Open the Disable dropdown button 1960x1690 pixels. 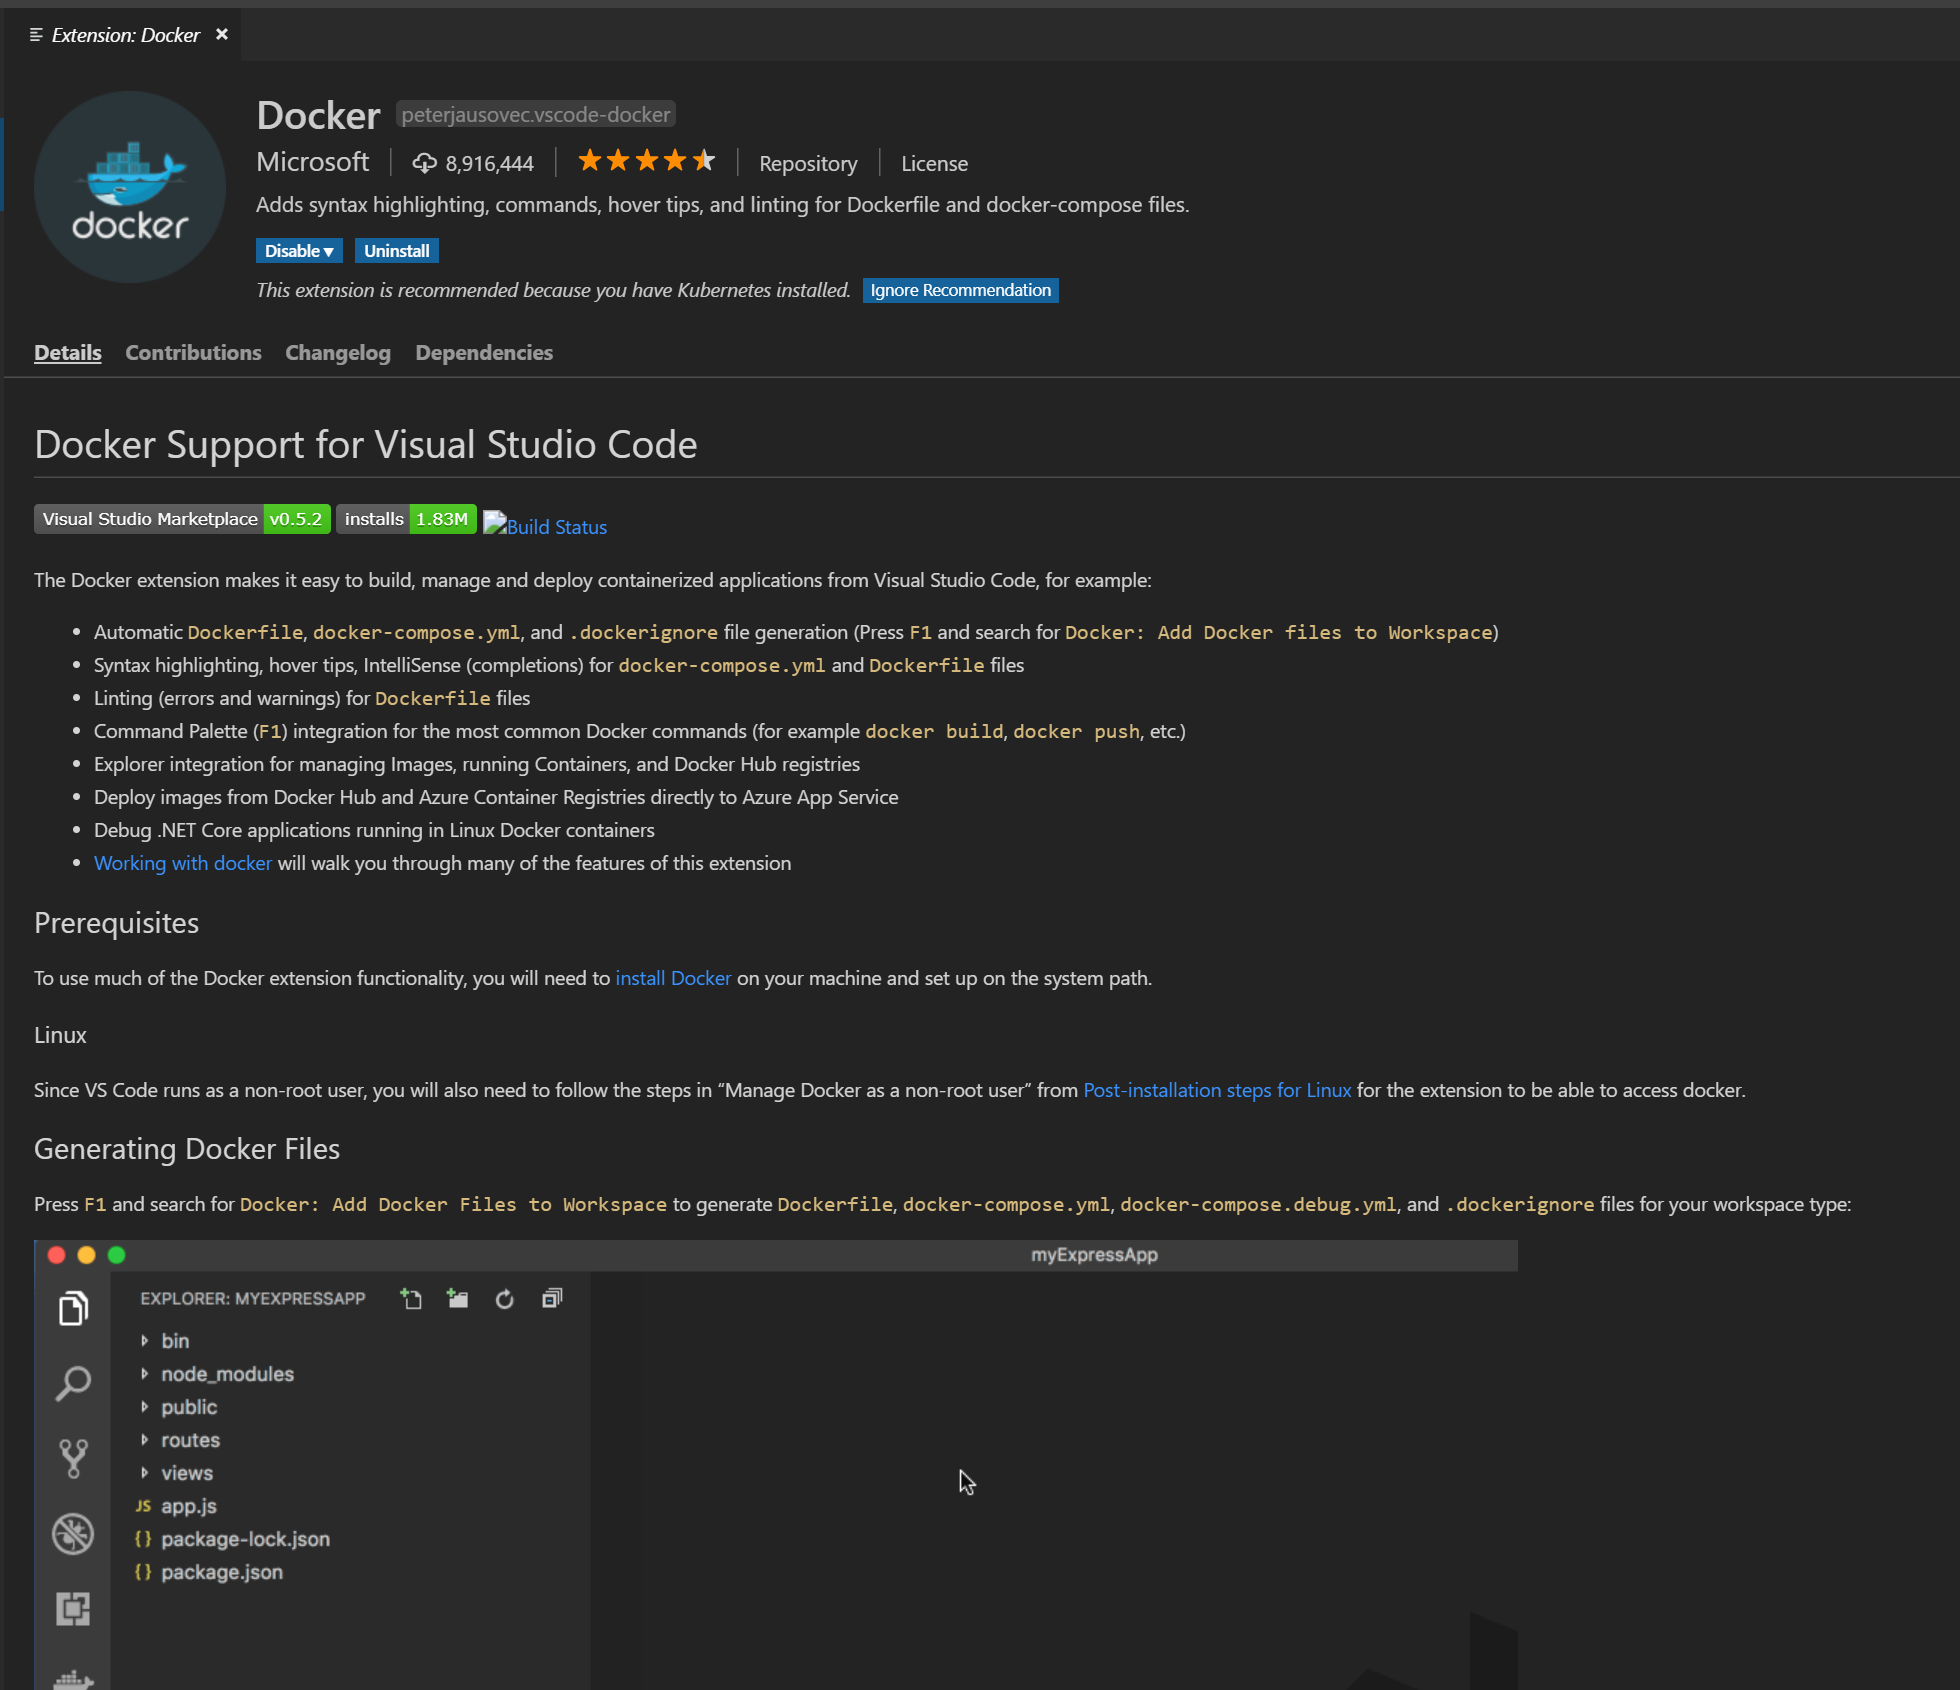[x=299, y=251]
